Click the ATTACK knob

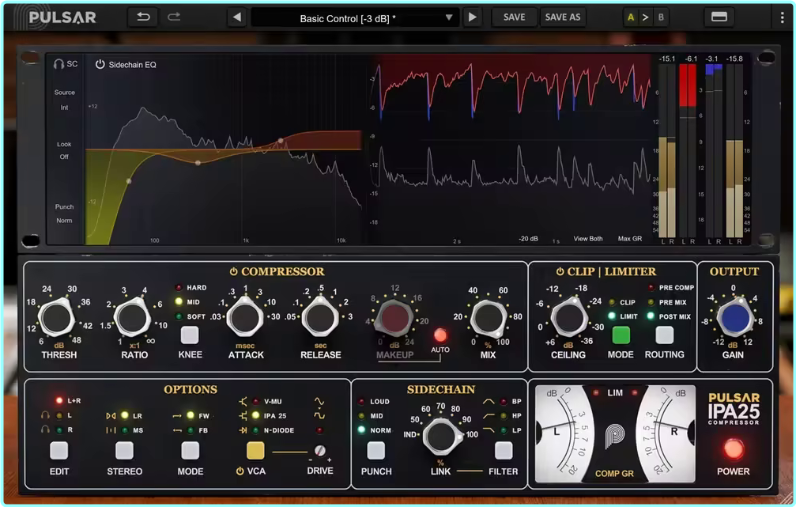click(x=245, y=318)
